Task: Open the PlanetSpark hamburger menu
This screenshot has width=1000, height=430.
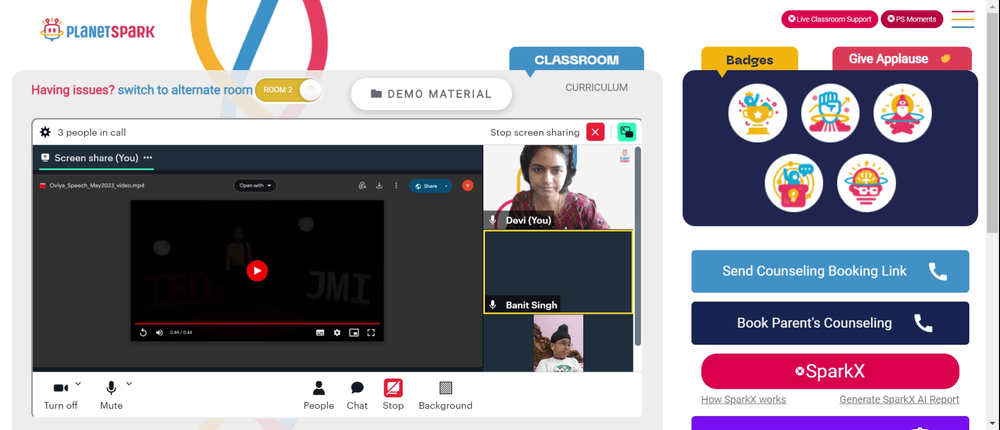Action: tap(962, 19)
